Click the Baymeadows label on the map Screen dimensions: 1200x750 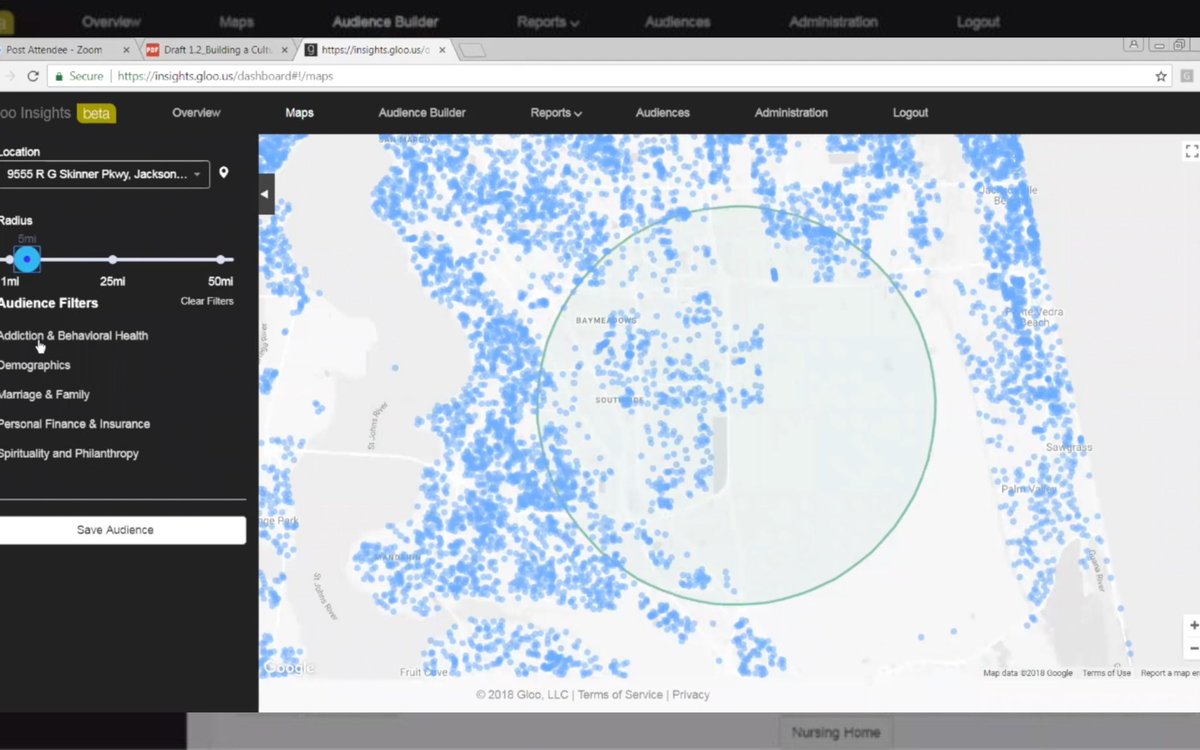click(605, 321)
